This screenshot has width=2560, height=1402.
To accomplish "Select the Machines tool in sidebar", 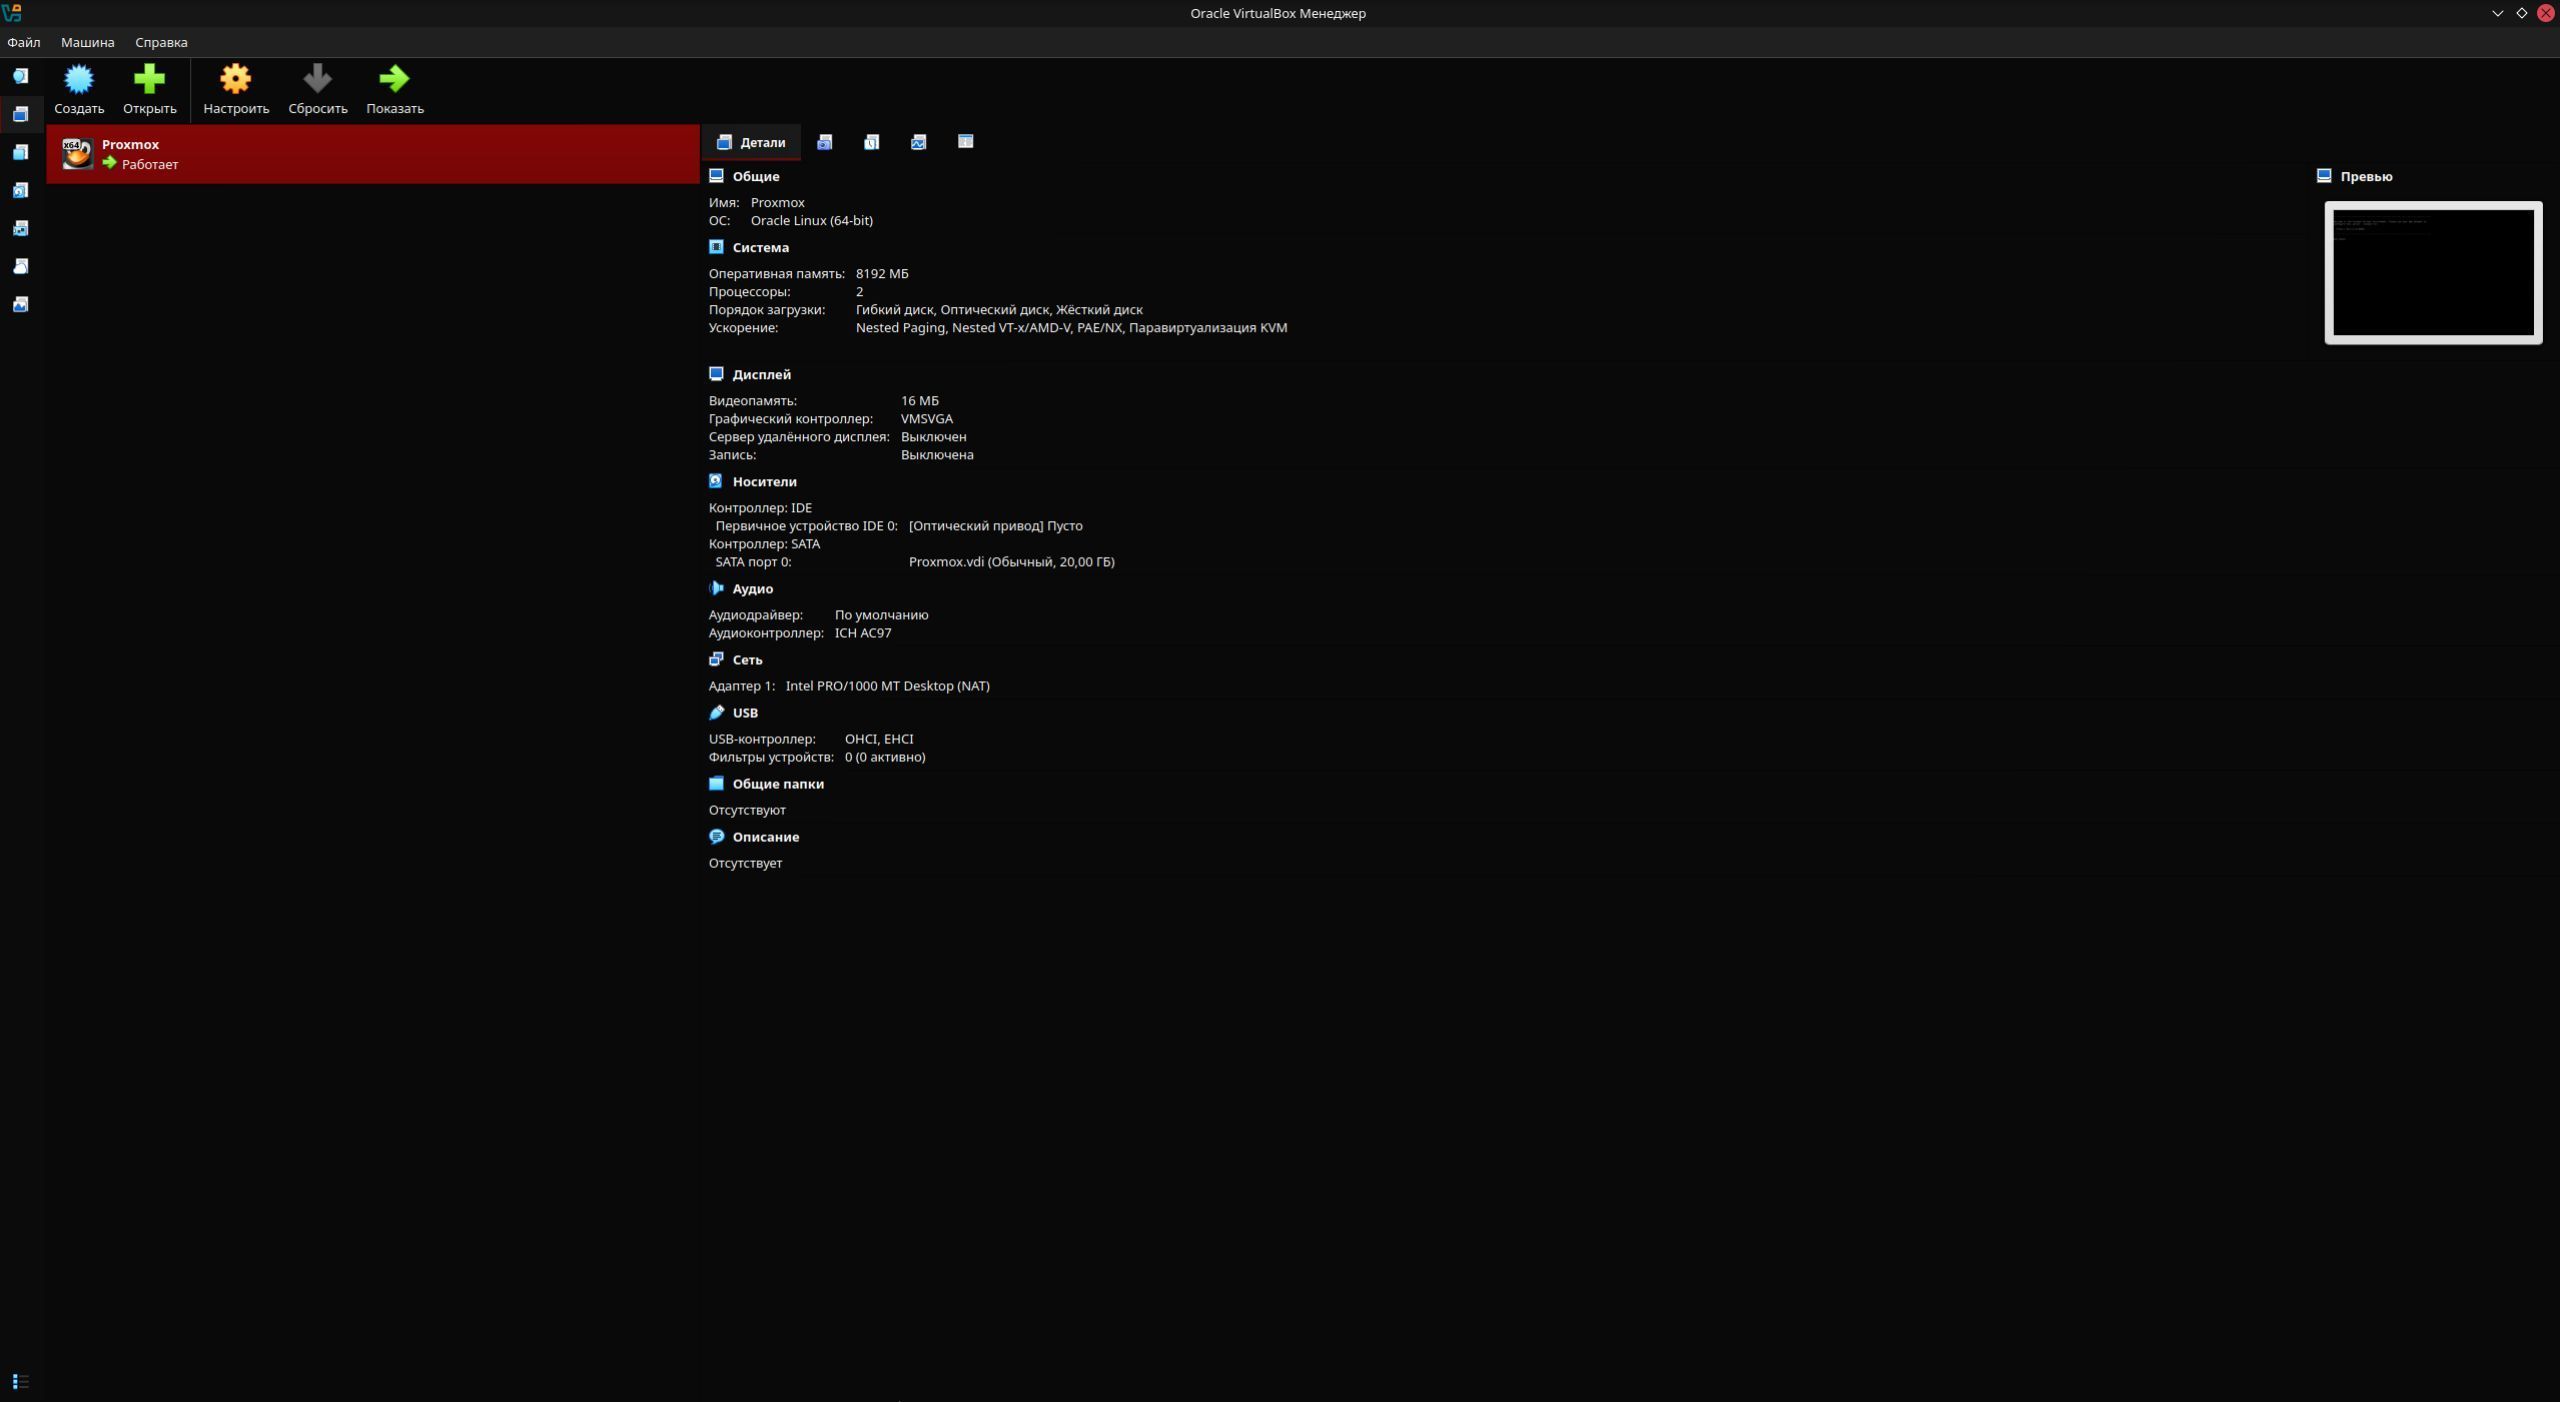I will [20, 114].
